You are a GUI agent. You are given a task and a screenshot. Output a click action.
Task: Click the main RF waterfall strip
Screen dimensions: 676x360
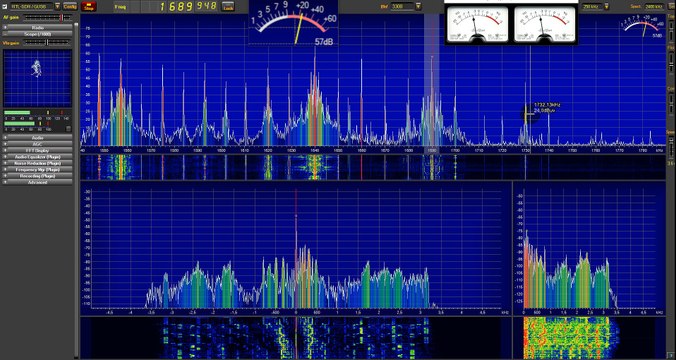pos(373,167)
